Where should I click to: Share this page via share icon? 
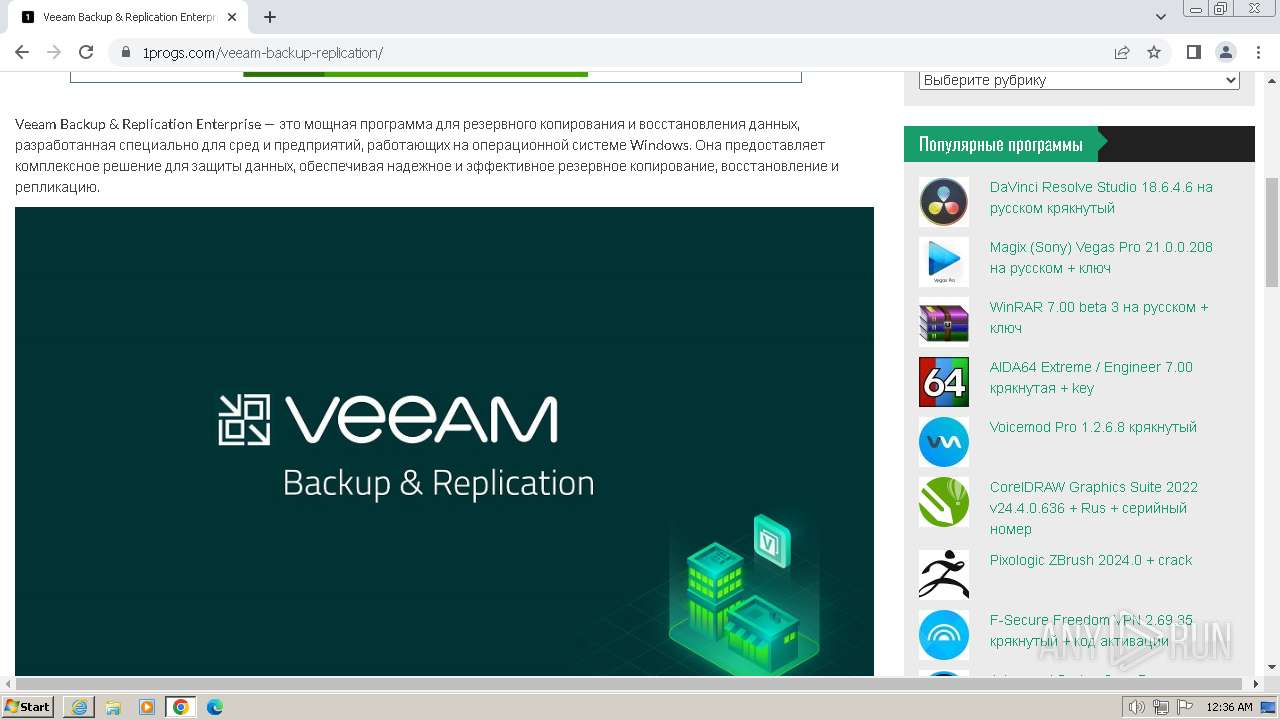(1122, 52)
